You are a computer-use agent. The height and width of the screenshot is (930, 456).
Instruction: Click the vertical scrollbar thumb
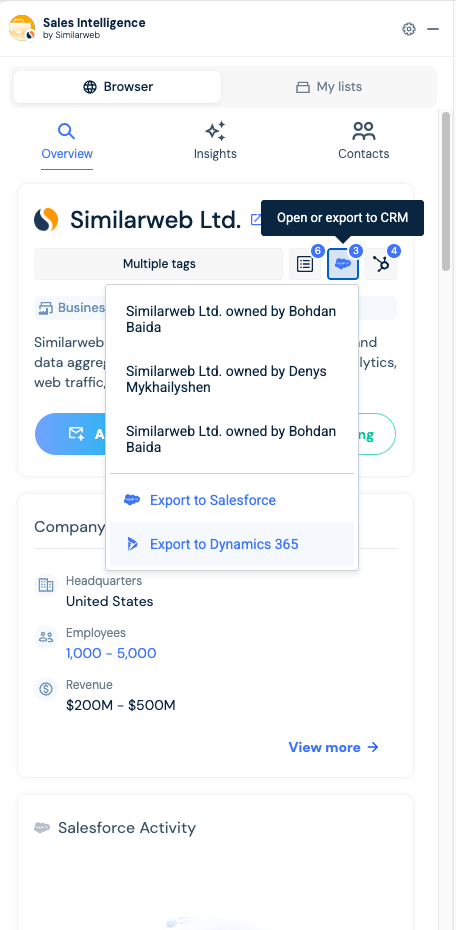pyautogui.click(x=447, y=190)
